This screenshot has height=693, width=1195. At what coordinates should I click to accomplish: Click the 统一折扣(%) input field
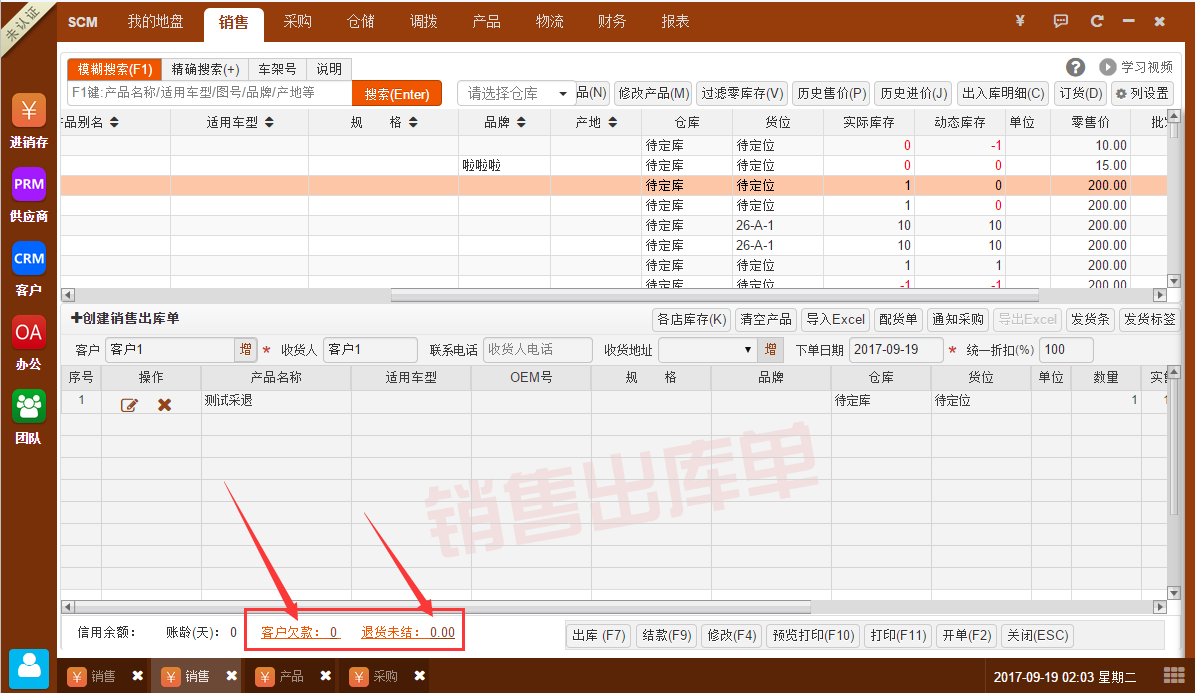point(1066,349)
